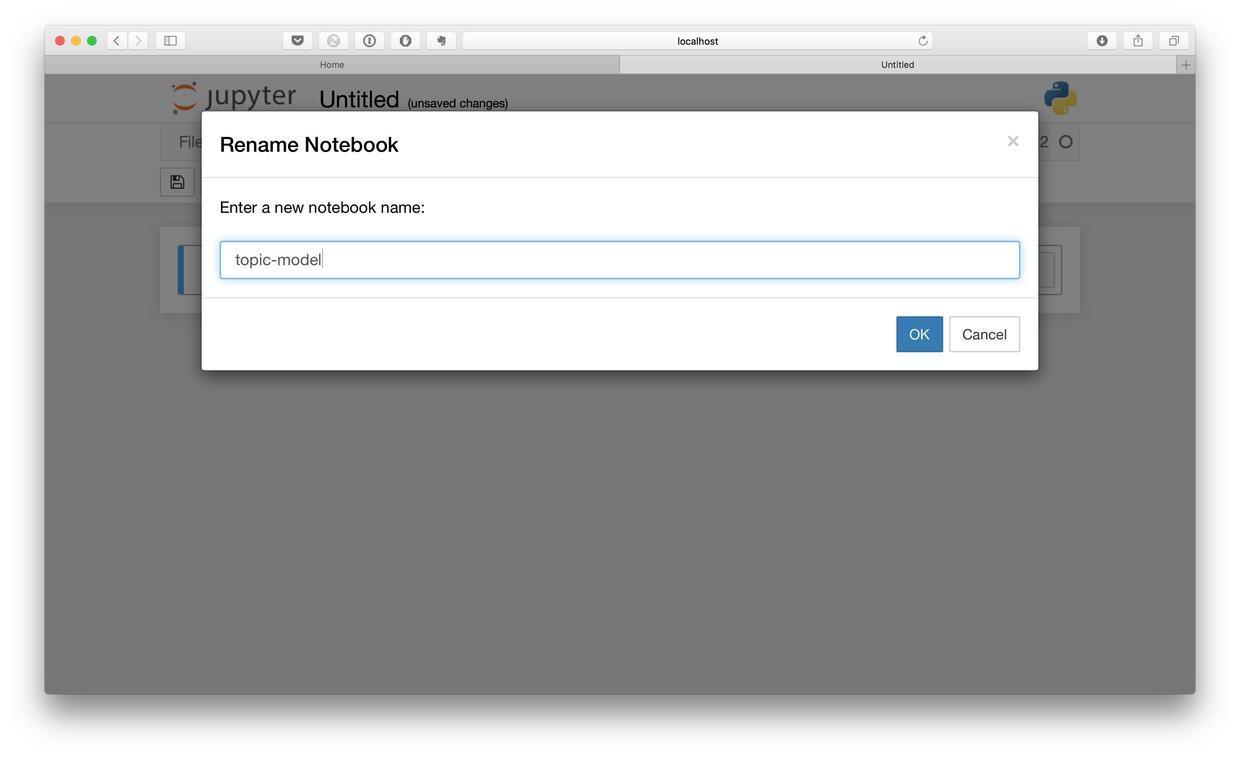Click the notebook name input field
This screenshot has width=1240, height=758.
tap(619, 260)
